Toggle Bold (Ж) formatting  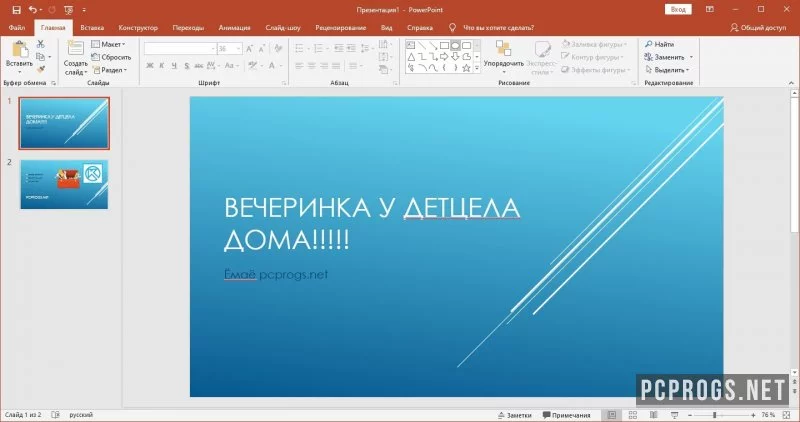(x=149, y=65)
